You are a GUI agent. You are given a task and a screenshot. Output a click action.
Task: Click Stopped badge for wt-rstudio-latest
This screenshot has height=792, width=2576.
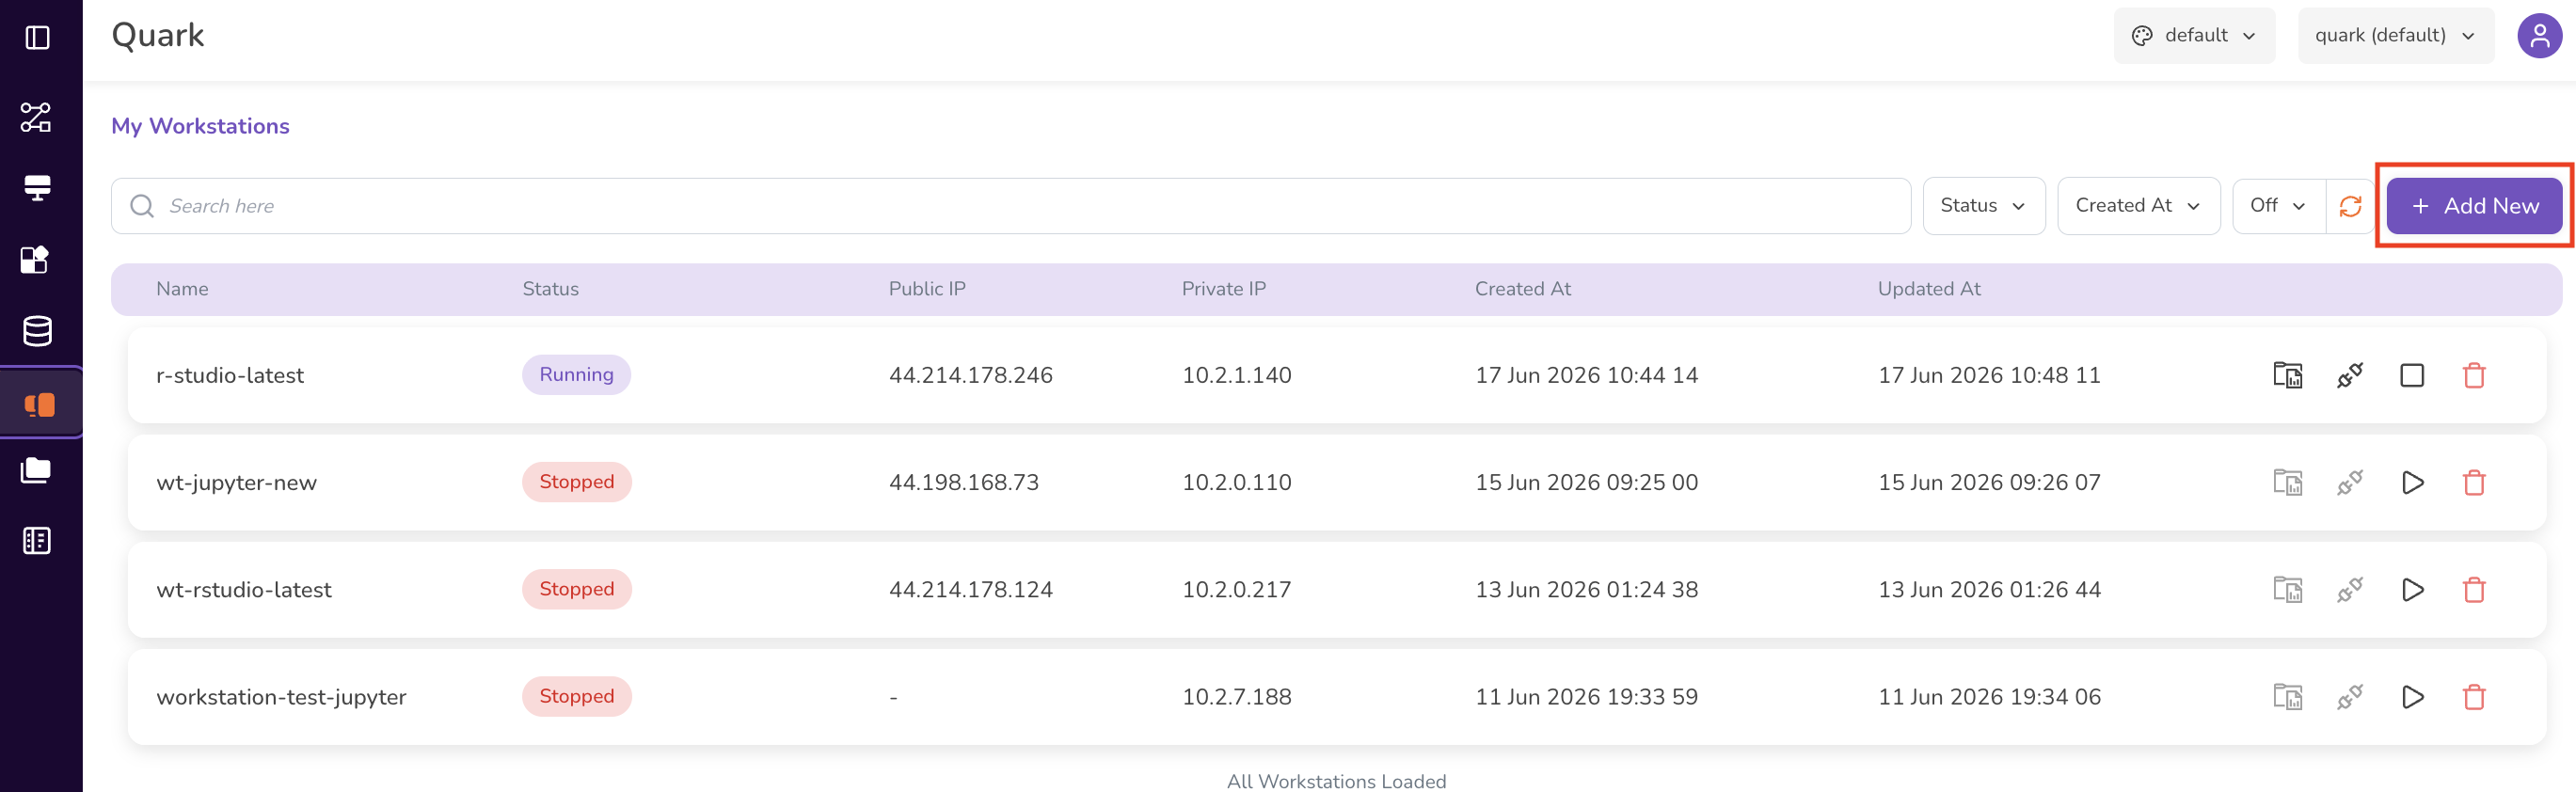(576, 589)
